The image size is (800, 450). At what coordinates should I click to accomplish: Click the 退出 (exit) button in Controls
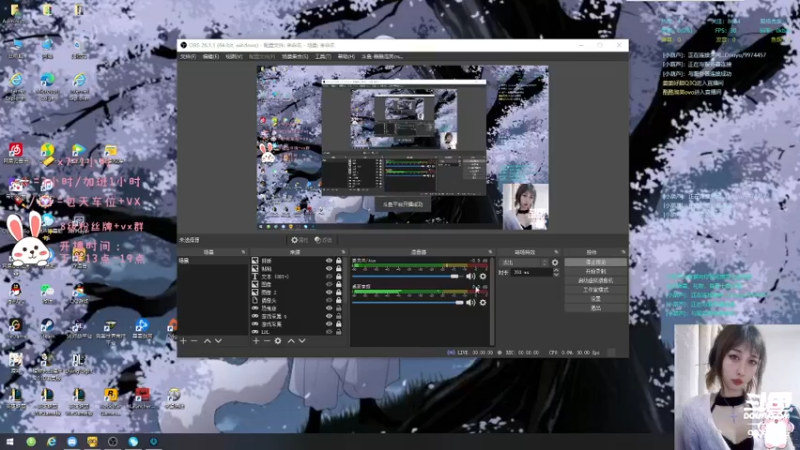595,308
